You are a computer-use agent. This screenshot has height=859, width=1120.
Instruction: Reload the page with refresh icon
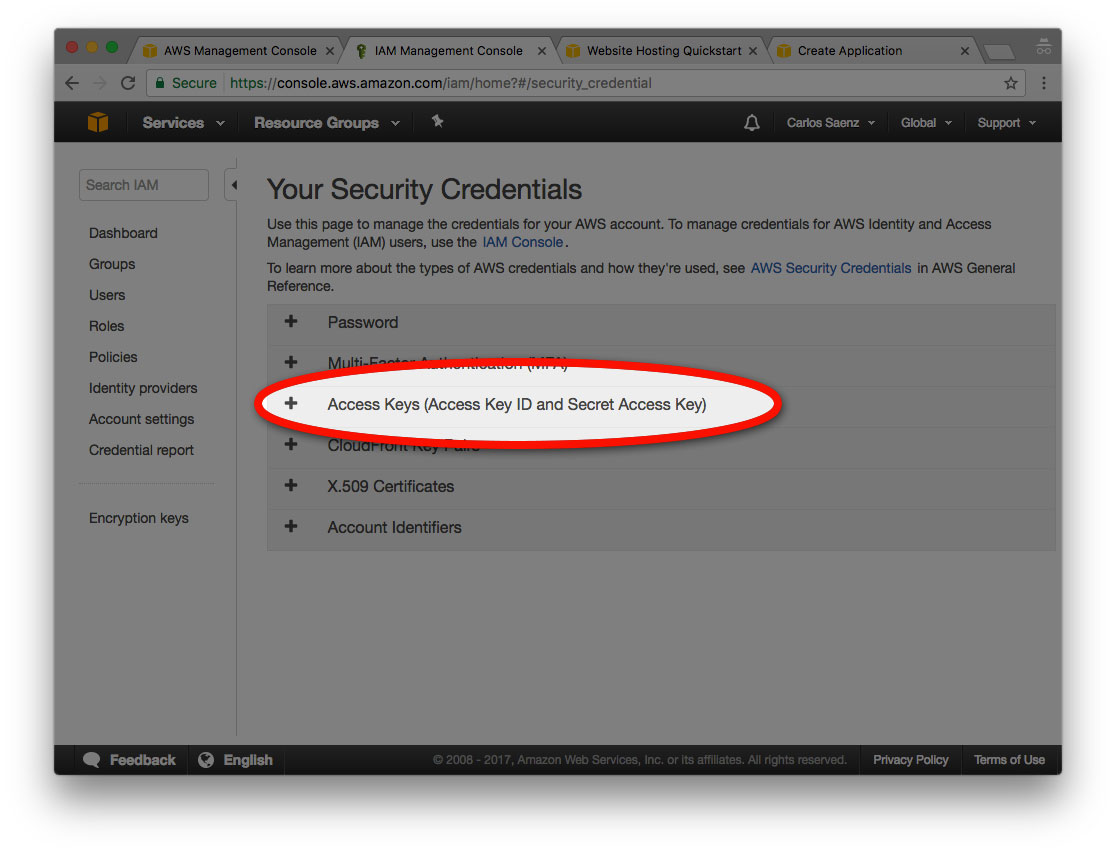coord(128,83)
